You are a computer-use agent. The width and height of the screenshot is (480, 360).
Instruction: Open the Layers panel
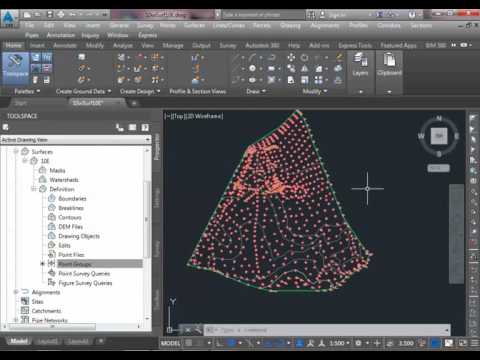point(360,66)
